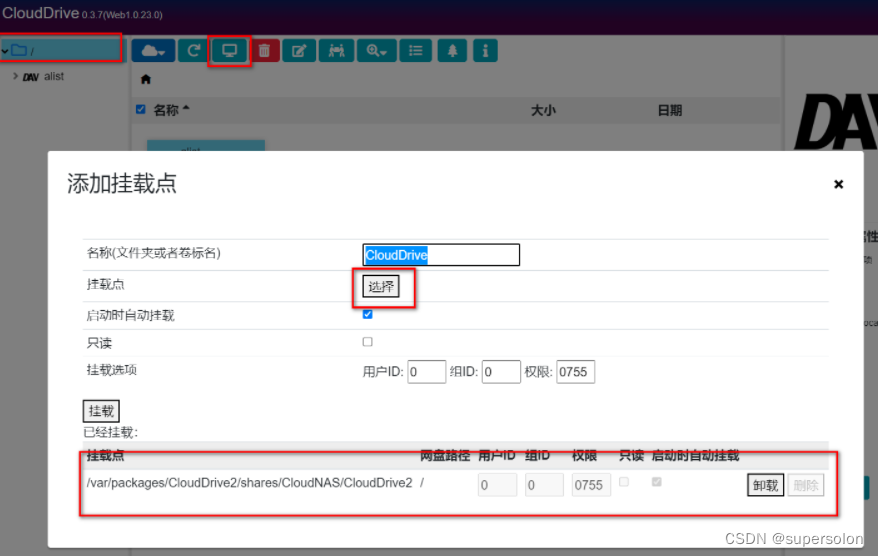Image resolution: width=878 pixels, height=556 pixels.
Task: Select the root folder in sidebar
Action: (60, 50)
